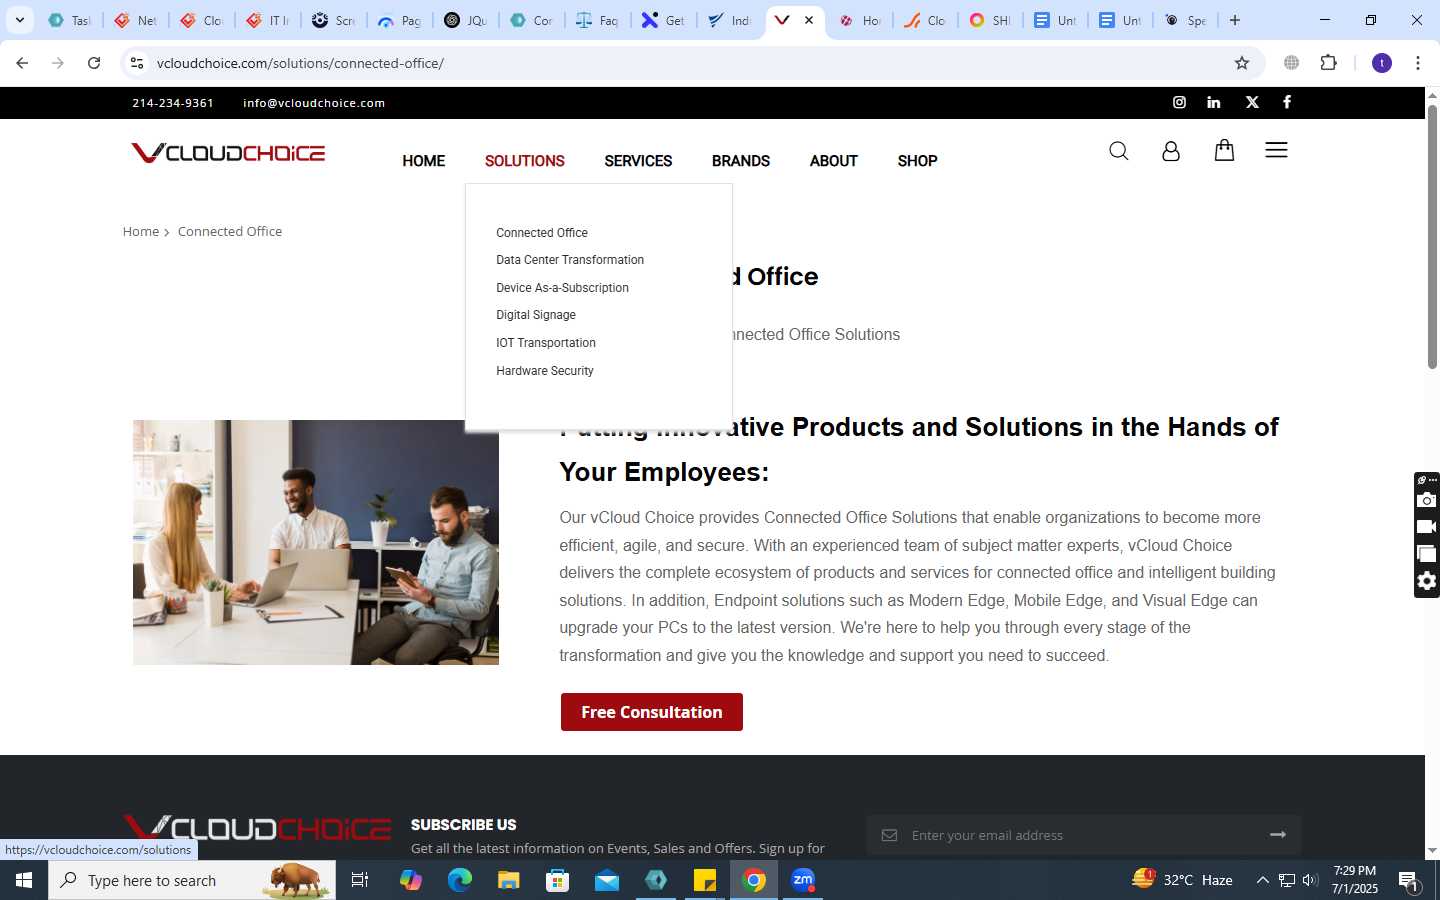Open Chrome in the taskbar
This screenshot has width=1440, height=900.
coord(755,880)
